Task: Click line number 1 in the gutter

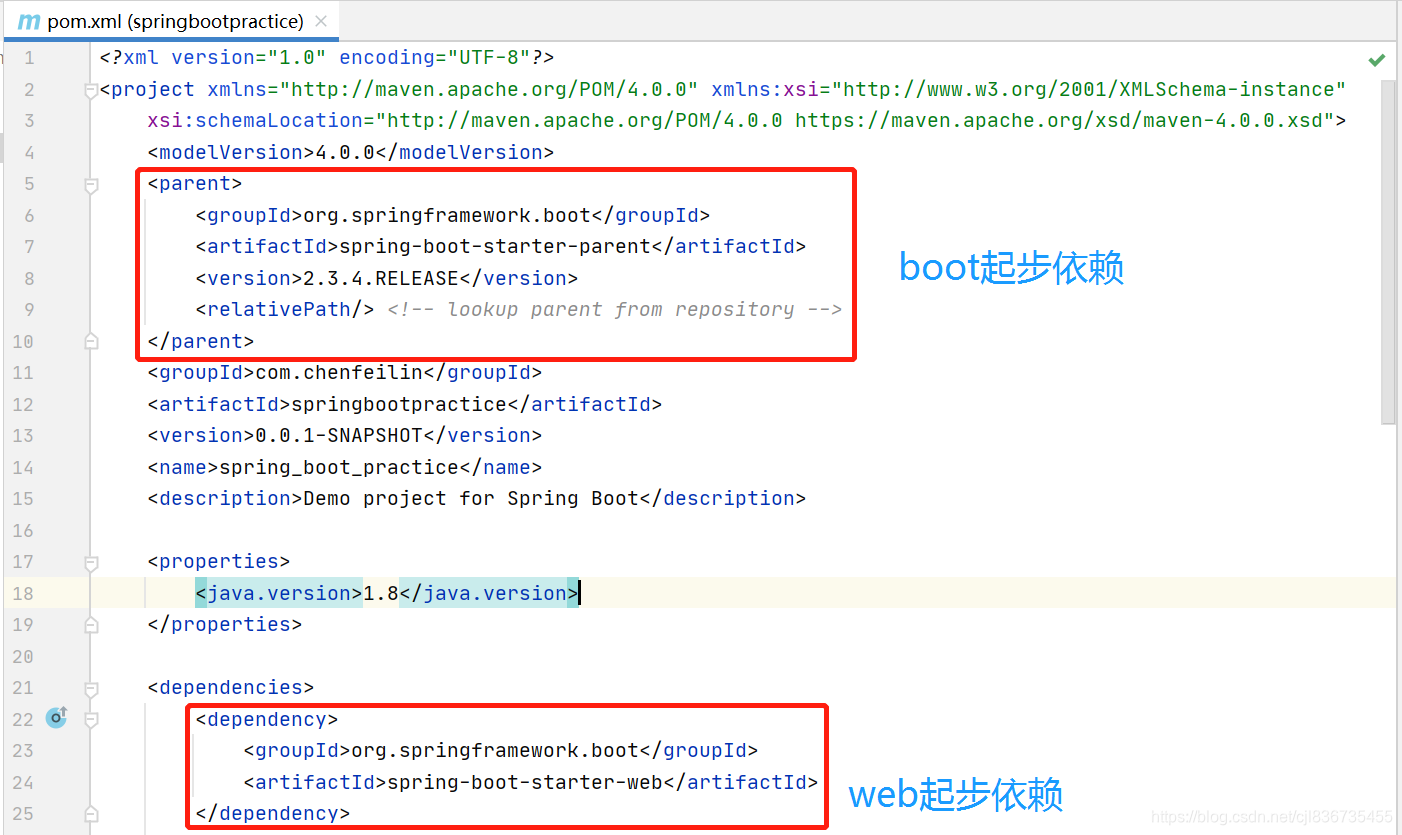Action: [28, 58]
